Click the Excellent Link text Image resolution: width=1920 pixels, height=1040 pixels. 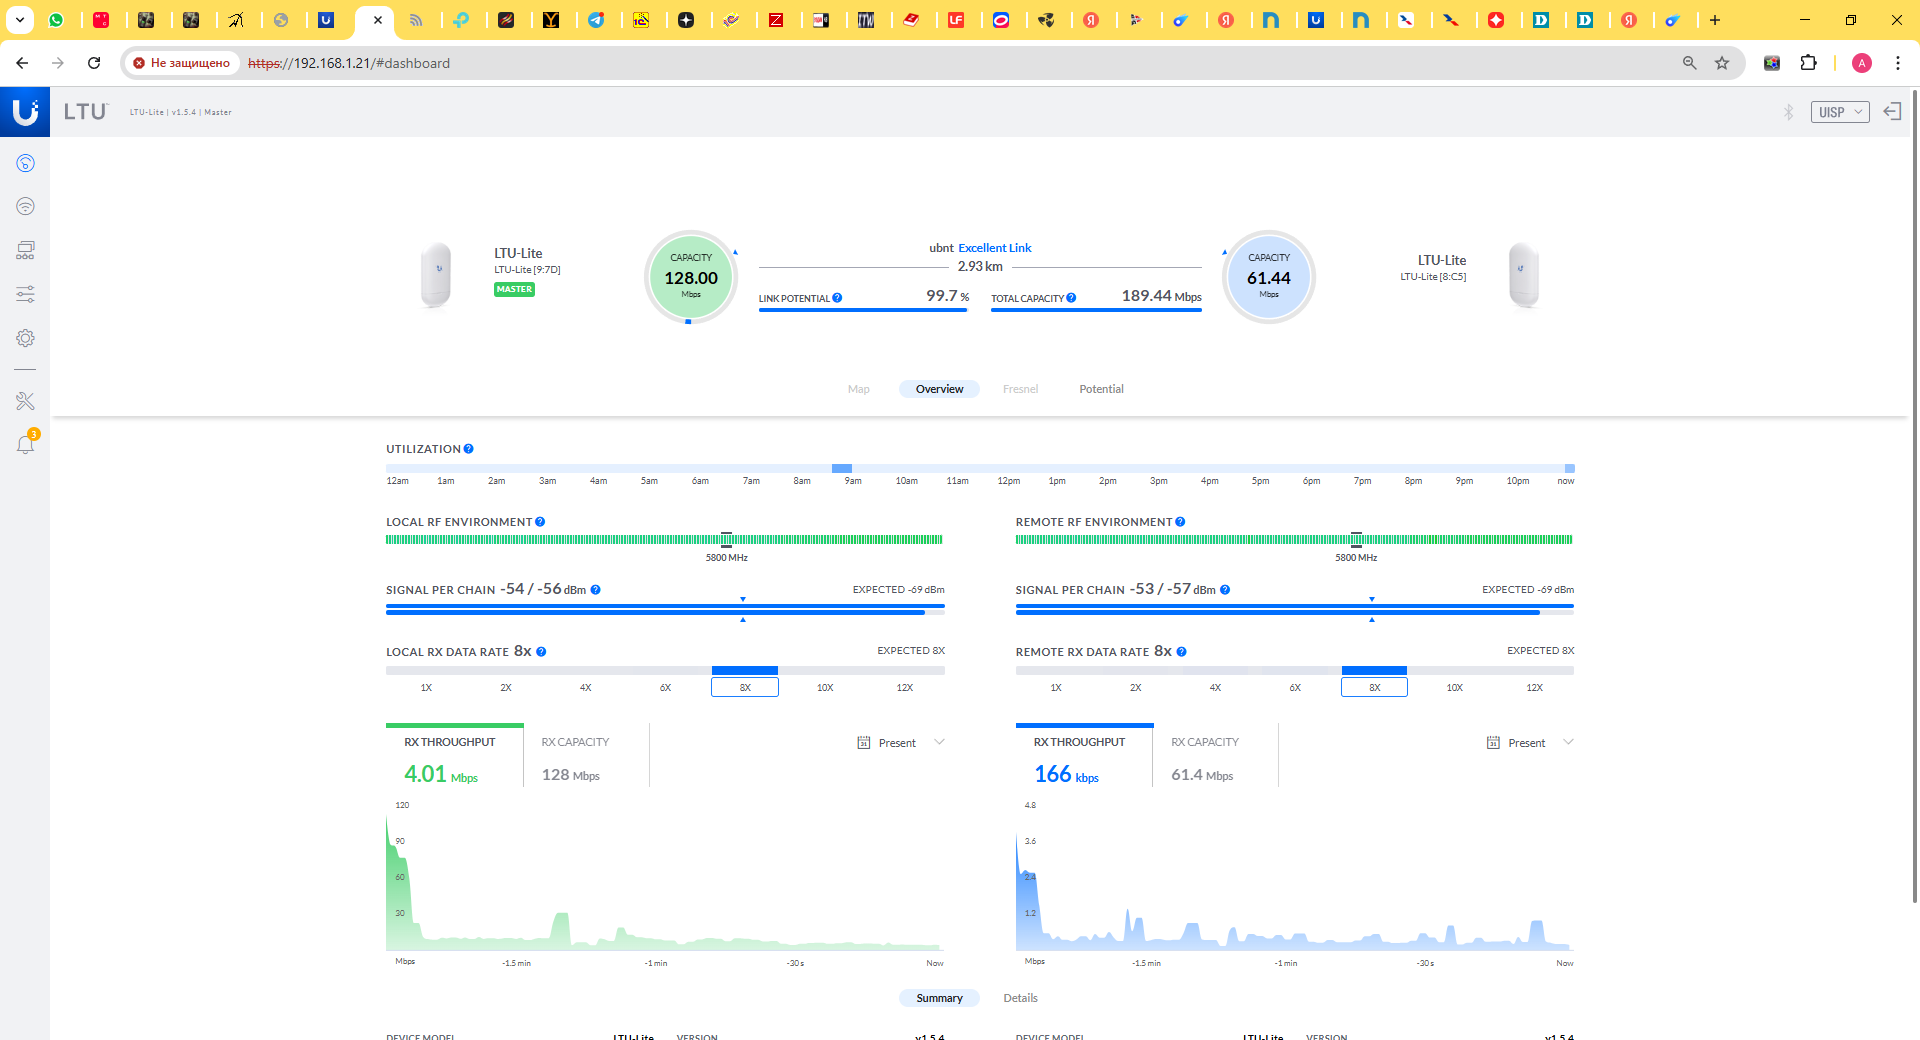click(x=994, y=248)
